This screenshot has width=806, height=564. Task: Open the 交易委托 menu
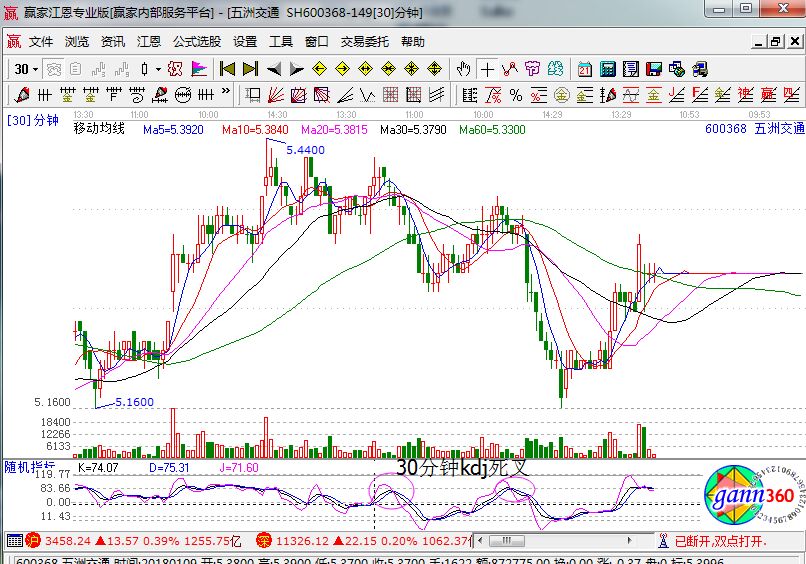[364, 42]
